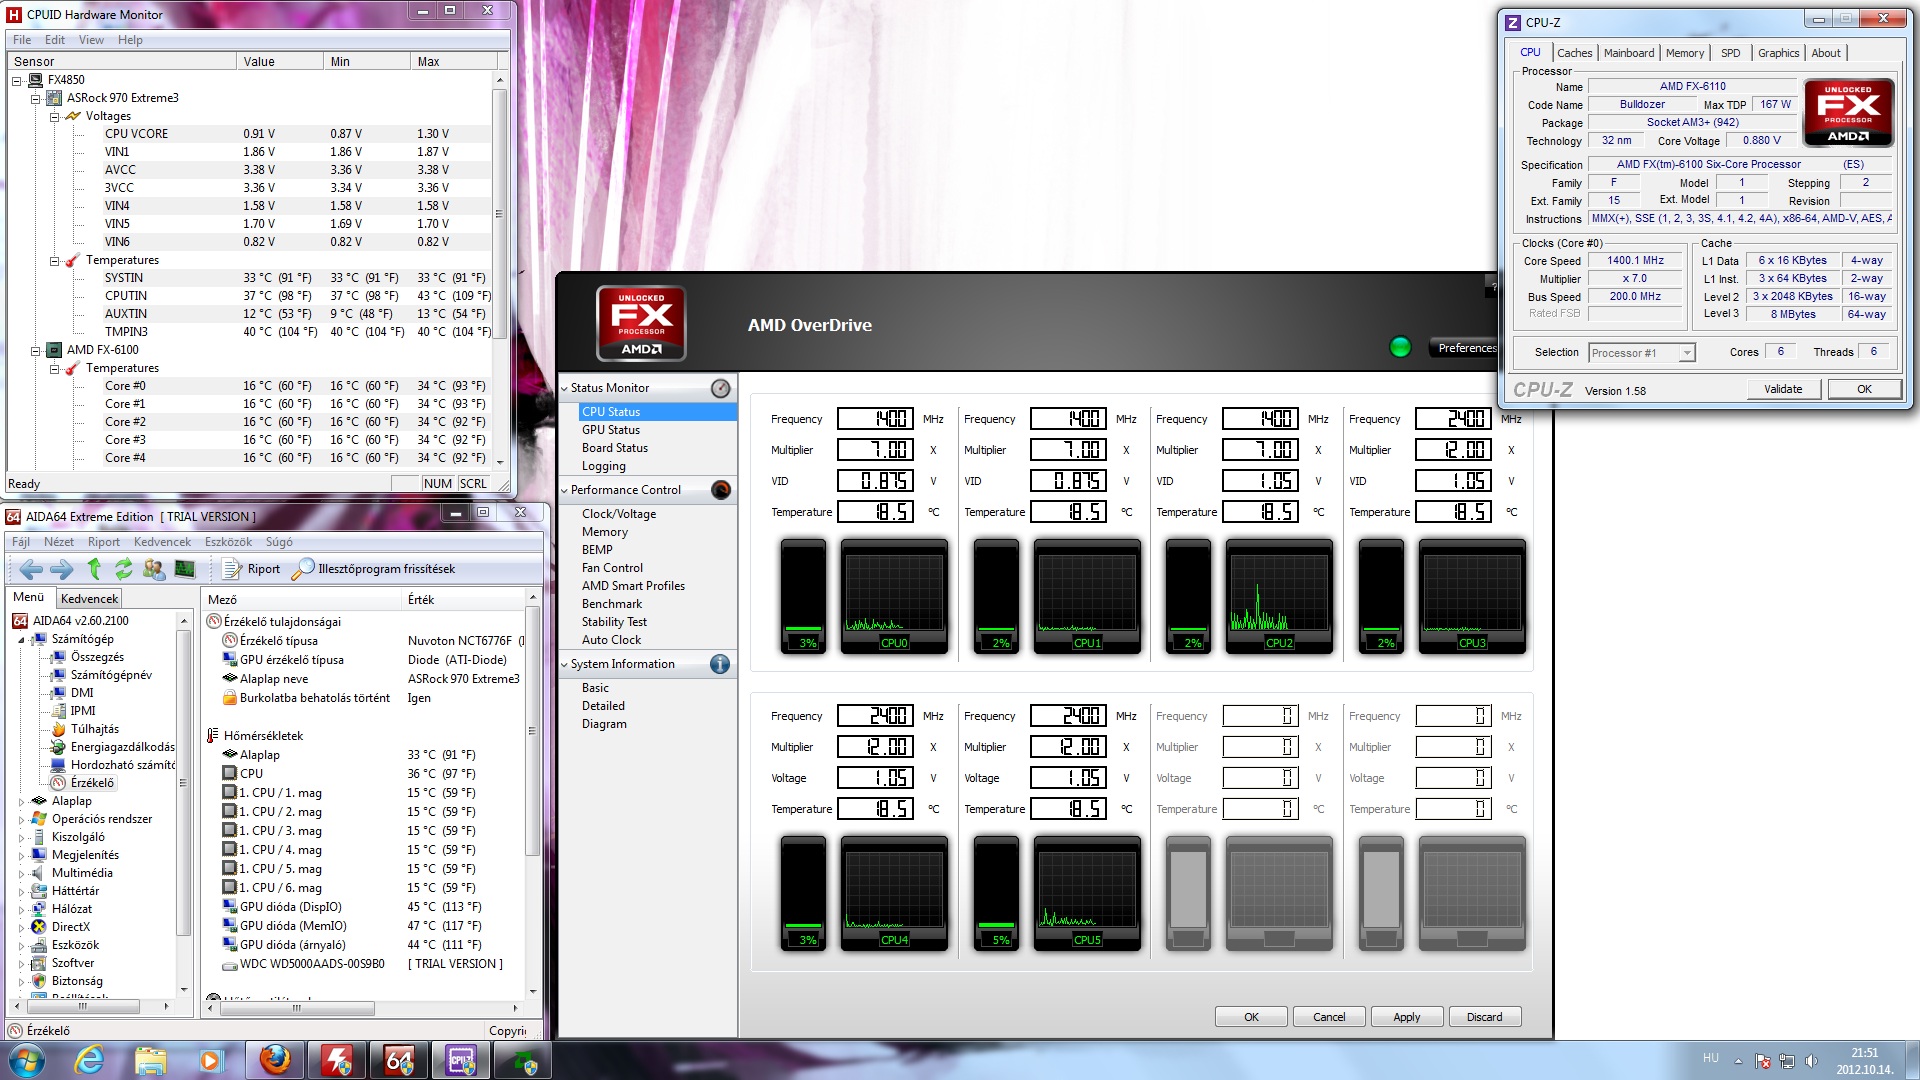Click the users icon in AIDA64 toolbar
The width and height of the screenshot is (1920, 1080).
click(154, 569)
